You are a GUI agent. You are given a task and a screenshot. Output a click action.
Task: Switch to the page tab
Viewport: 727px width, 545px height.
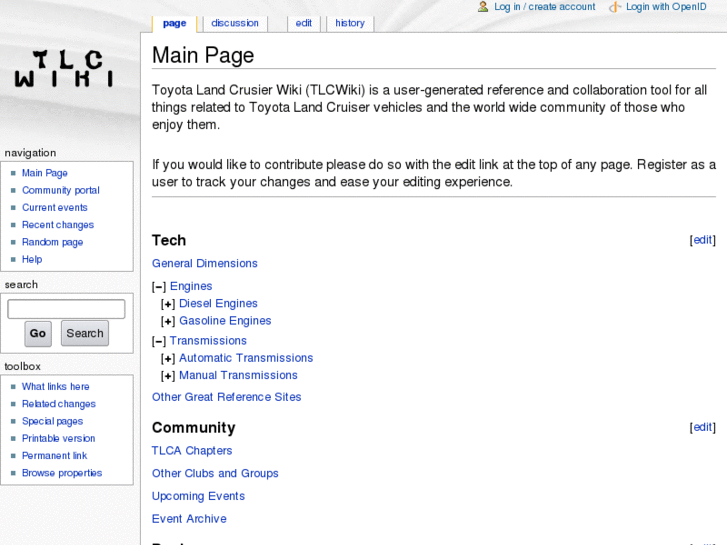[x=174, y=24]
